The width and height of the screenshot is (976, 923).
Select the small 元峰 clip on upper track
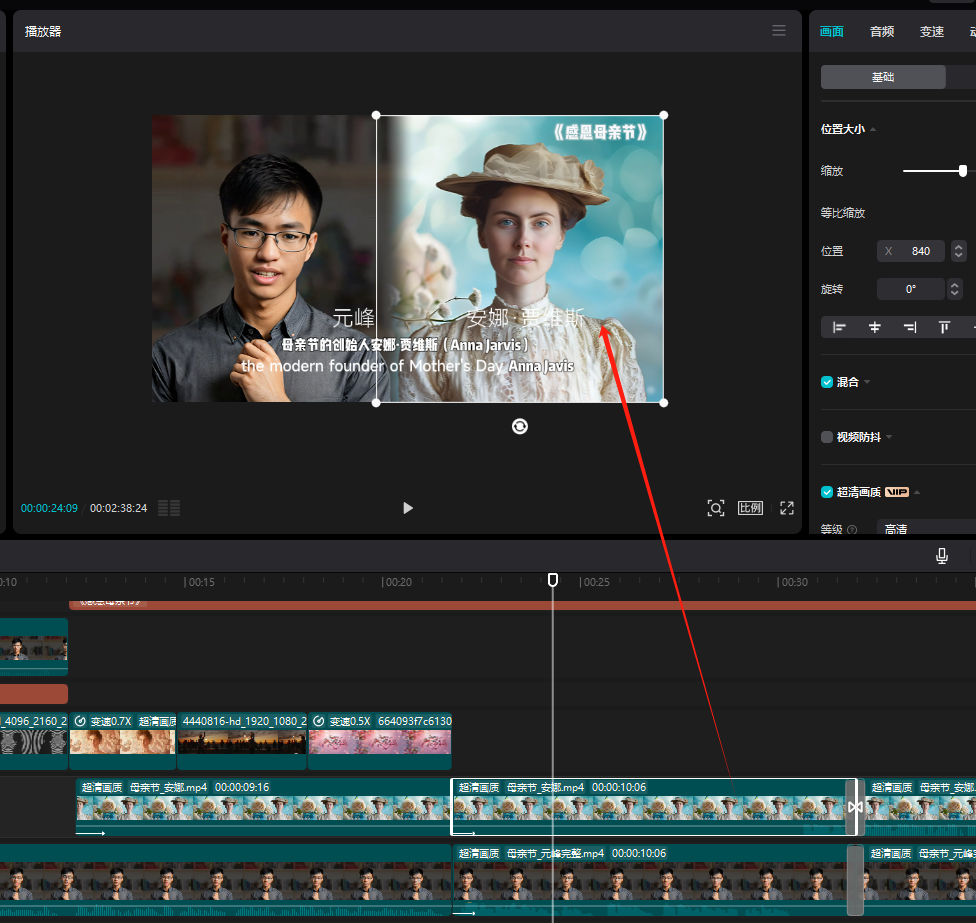(34, 647)
